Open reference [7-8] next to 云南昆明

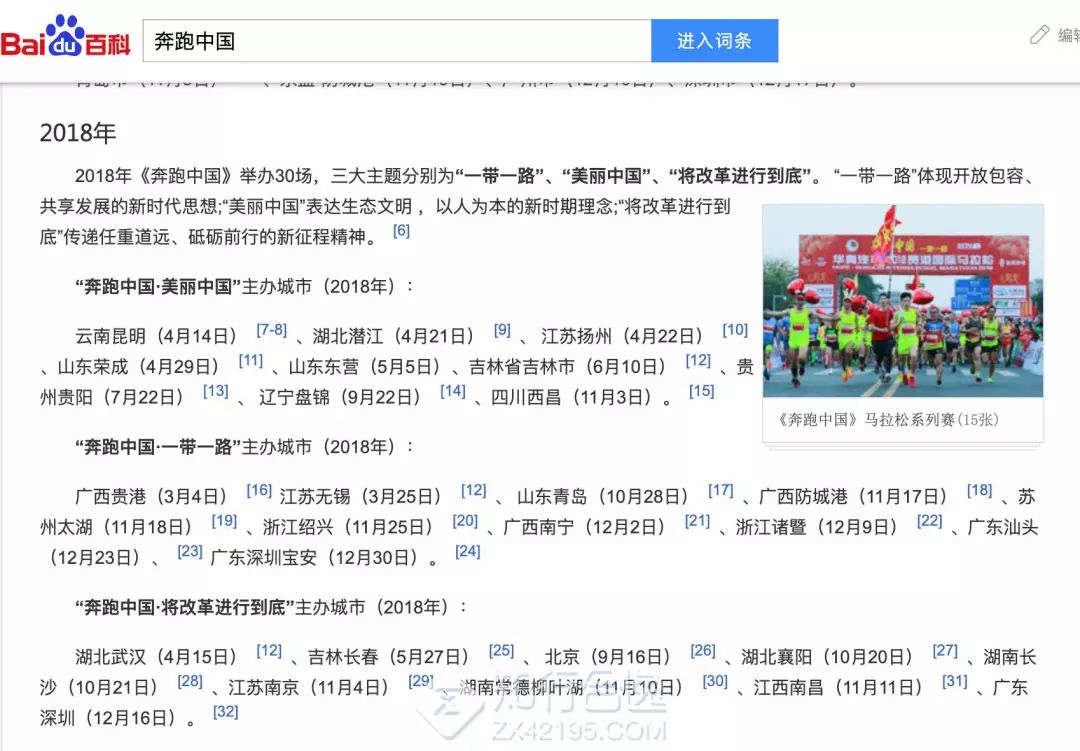[271, 330]
